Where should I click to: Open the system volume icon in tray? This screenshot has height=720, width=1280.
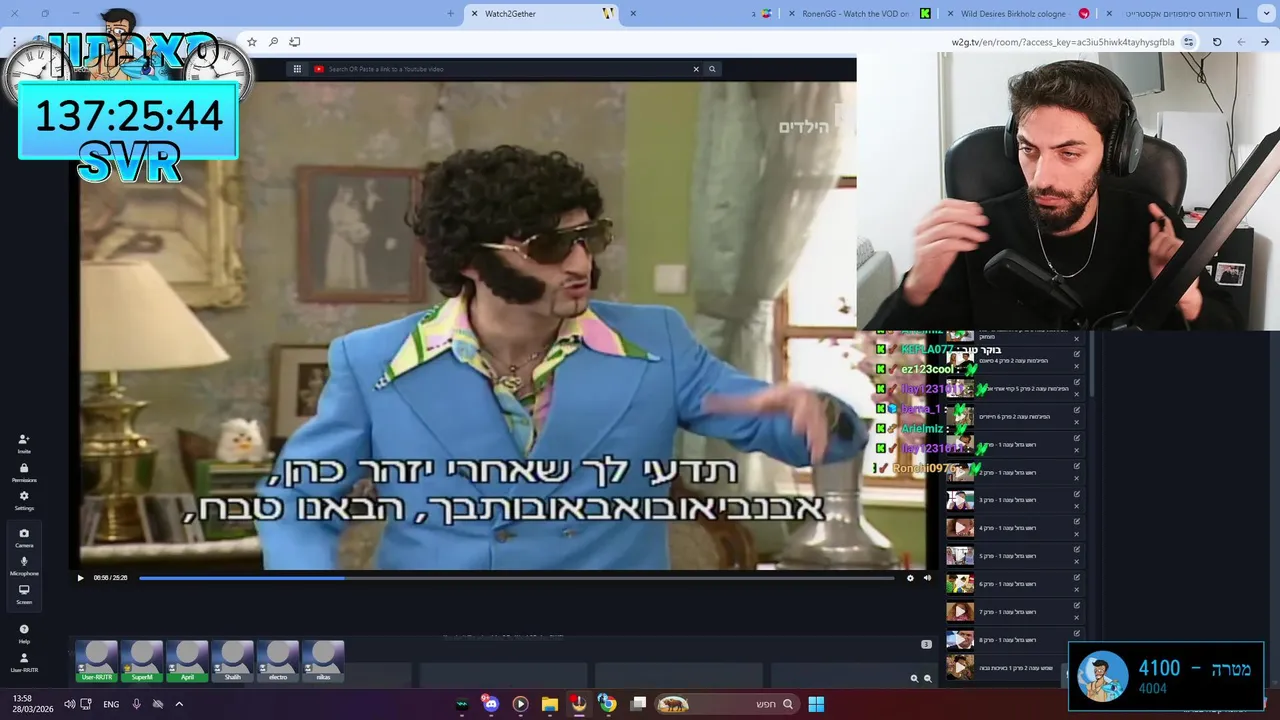pos(69,704)
